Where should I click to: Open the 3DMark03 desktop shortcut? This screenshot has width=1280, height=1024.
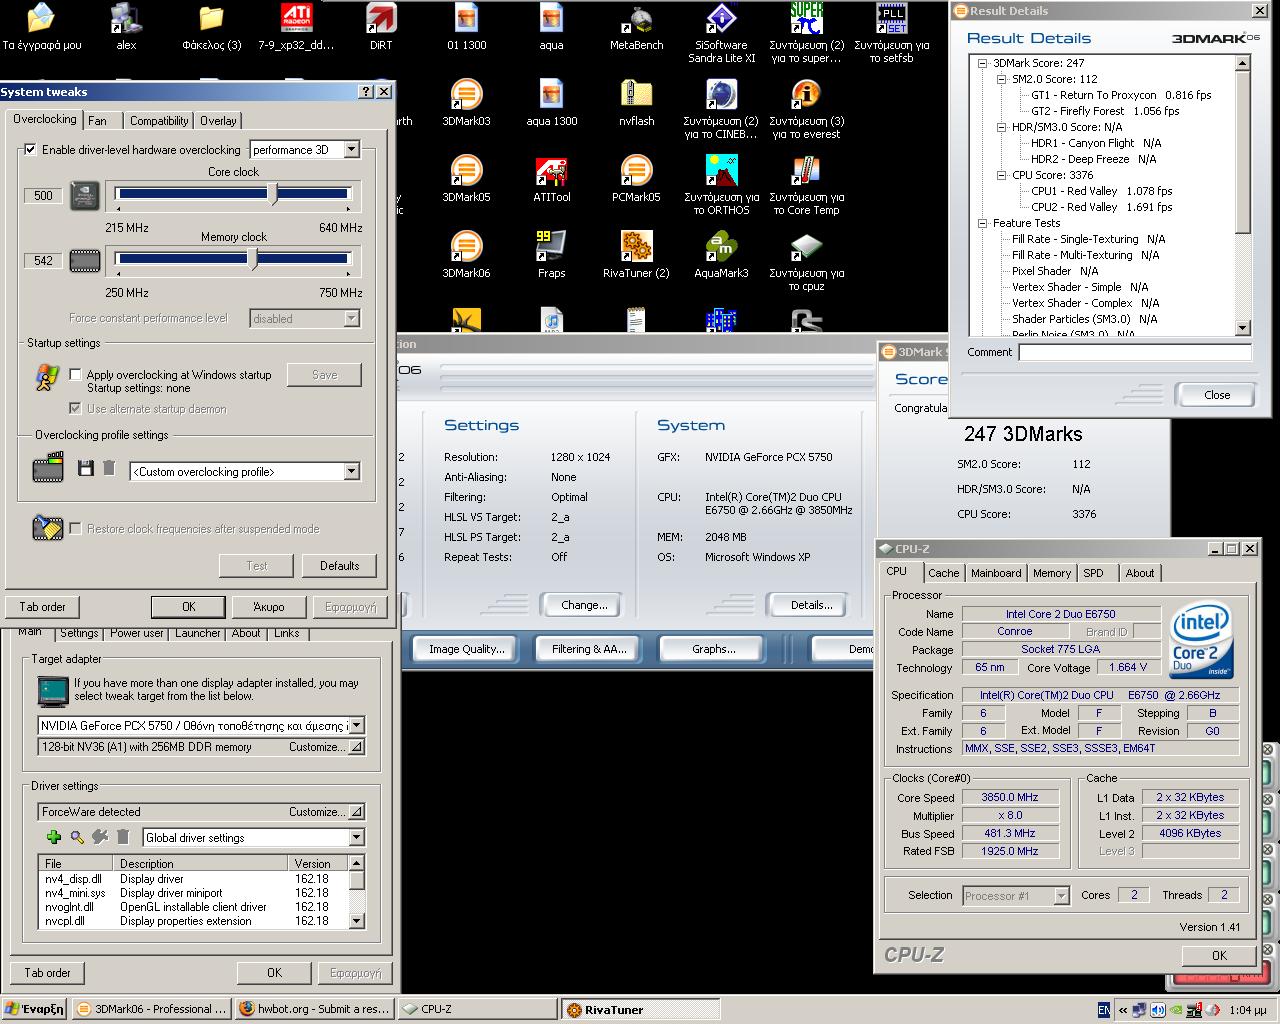pyautogui.click(x=466, y=103)
